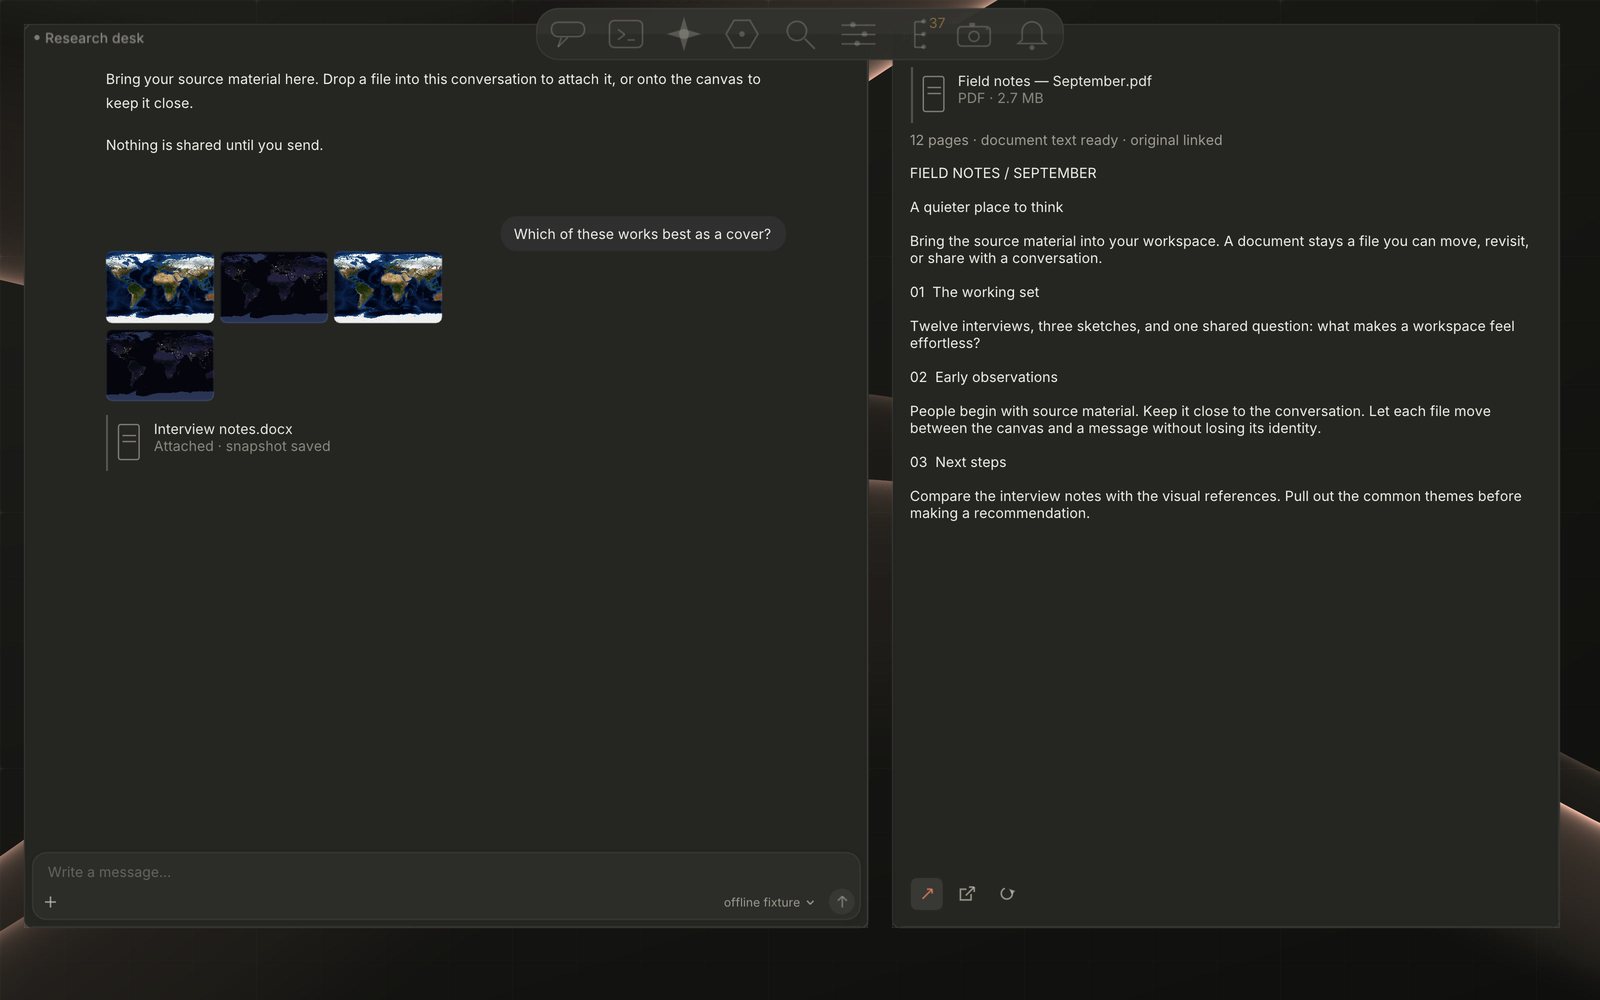Click the circular refresh arrow icon

tap(1007, 894)
